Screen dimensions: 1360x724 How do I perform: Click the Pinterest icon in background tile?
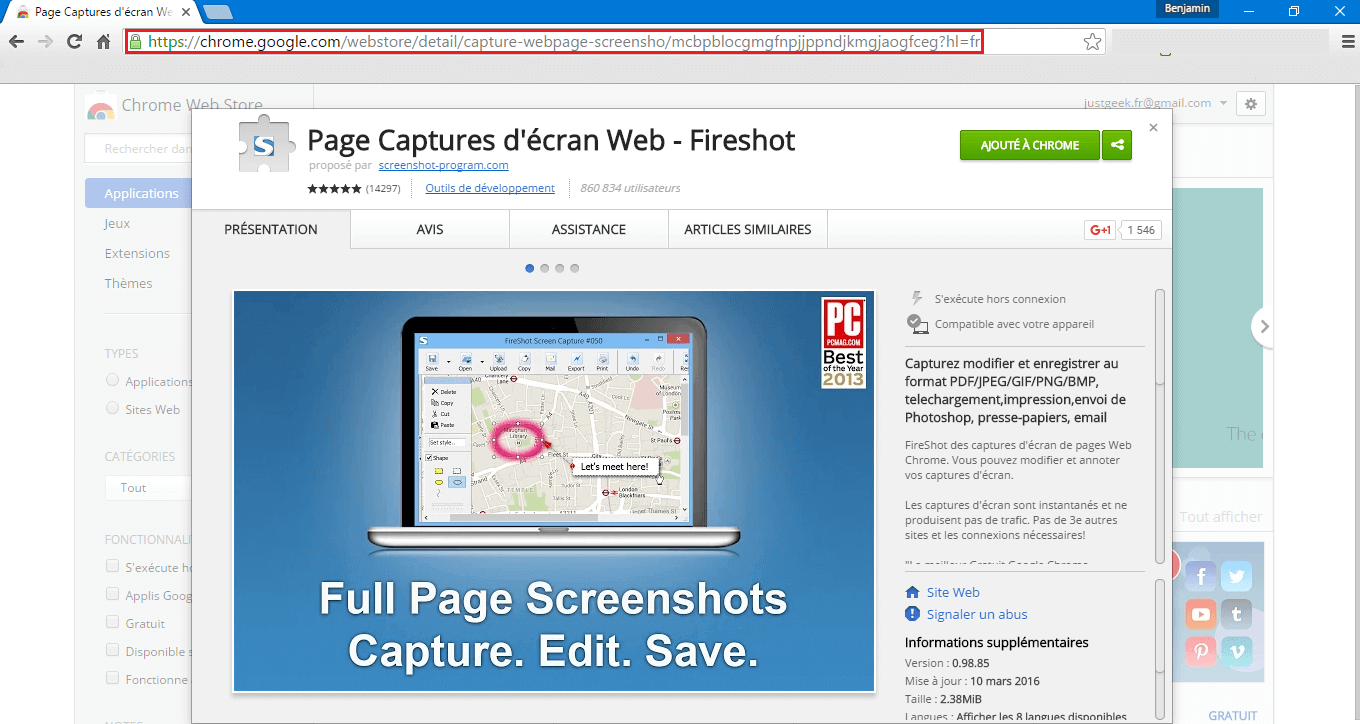[1200, 652]
